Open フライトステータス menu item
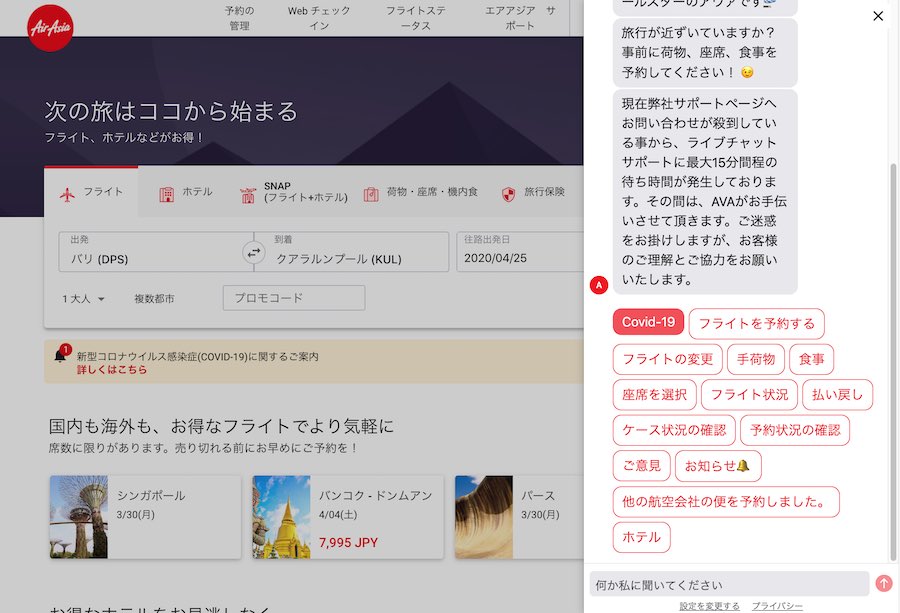900x613 pixels. pyautogui.click(x=416, y=18)
